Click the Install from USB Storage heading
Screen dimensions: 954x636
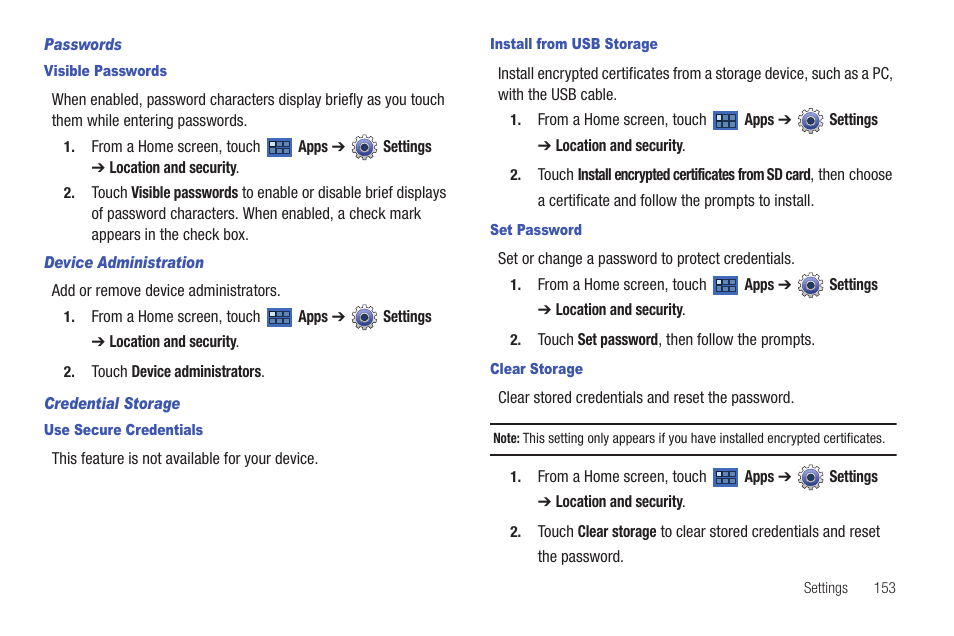pyautogui.click(x=574, y=44)
